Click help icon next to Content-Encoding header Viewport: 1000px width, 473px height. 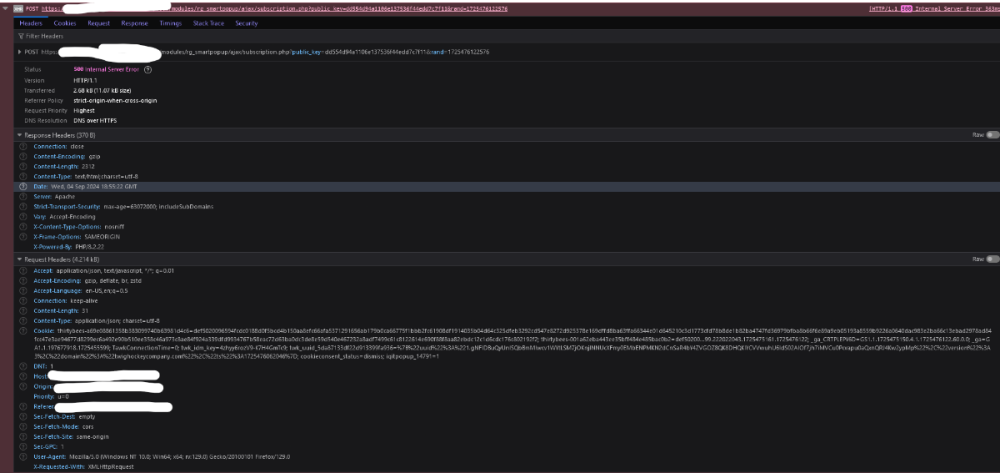coord(24,156)
